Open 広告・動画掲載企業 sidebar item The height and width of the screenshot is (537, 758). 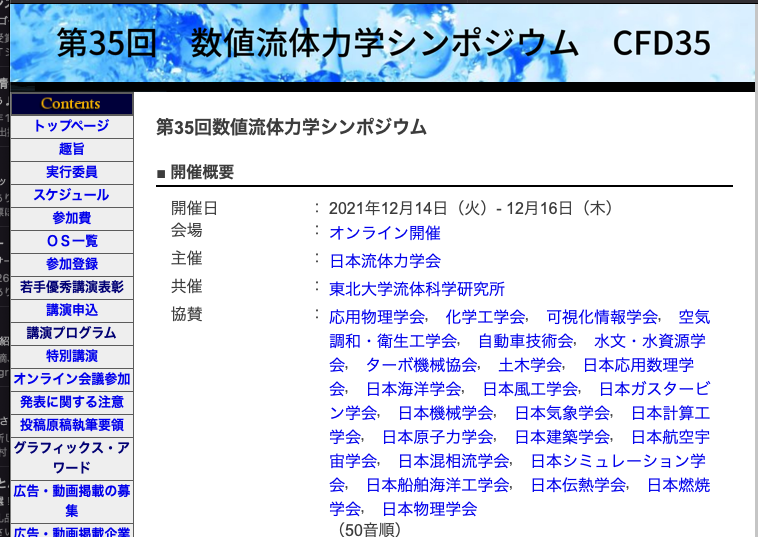72,532
